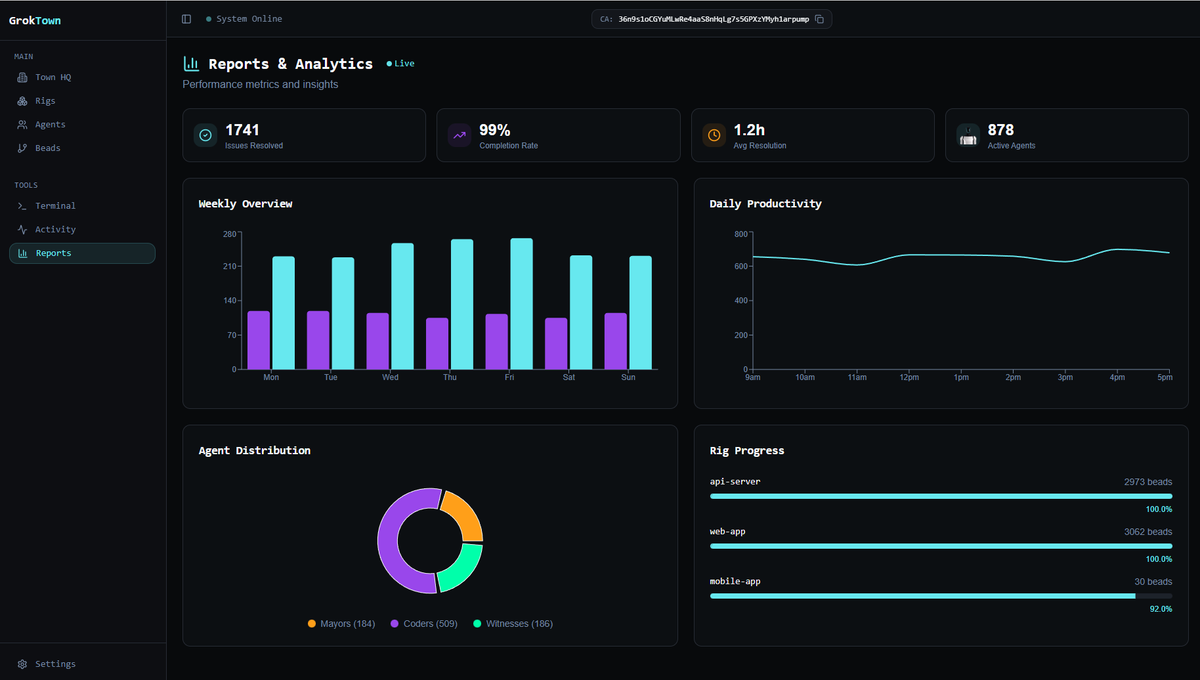Image resolution: width=1200 pixels, height=680 pixels.
Task: Click the 12pm axis label
Action: pos(909,377)
